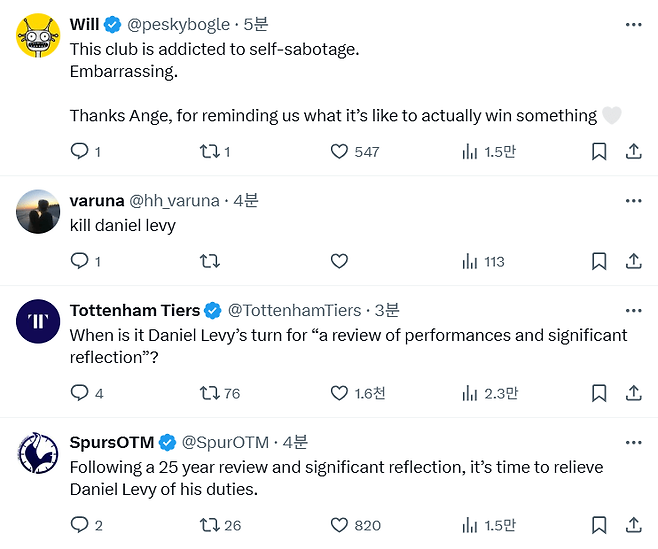Open @TottenhamTiers profile handle

coord(294,310)
